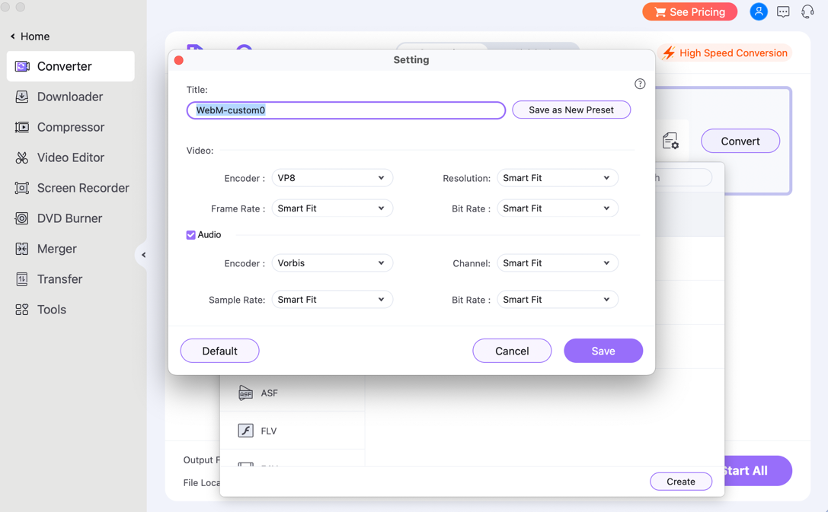Image resolution: width=828 pixels, height=512 pixels.
Task: Toggle the Audio checkbox
Action: coord(191,235)
